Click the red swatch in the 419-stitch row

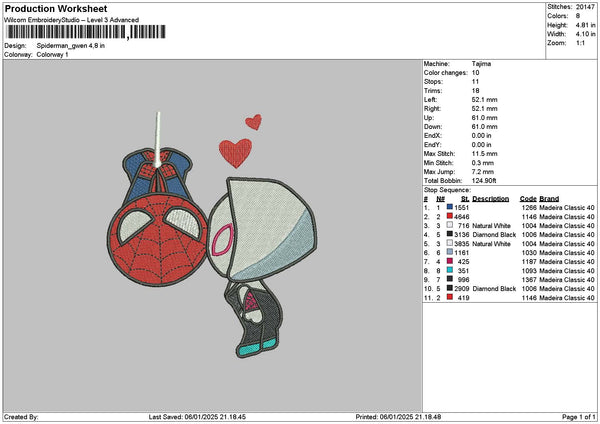450,297
